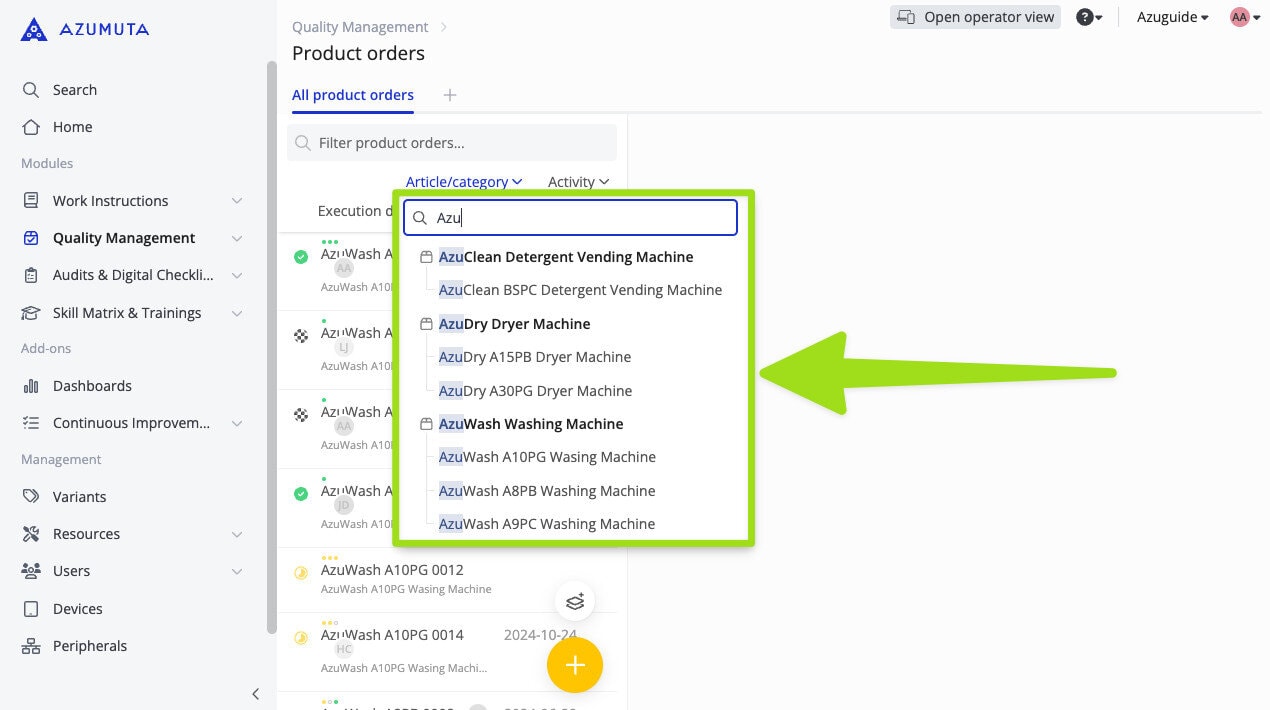Open the Article/category filter dropdown

(x=464, y=182)
